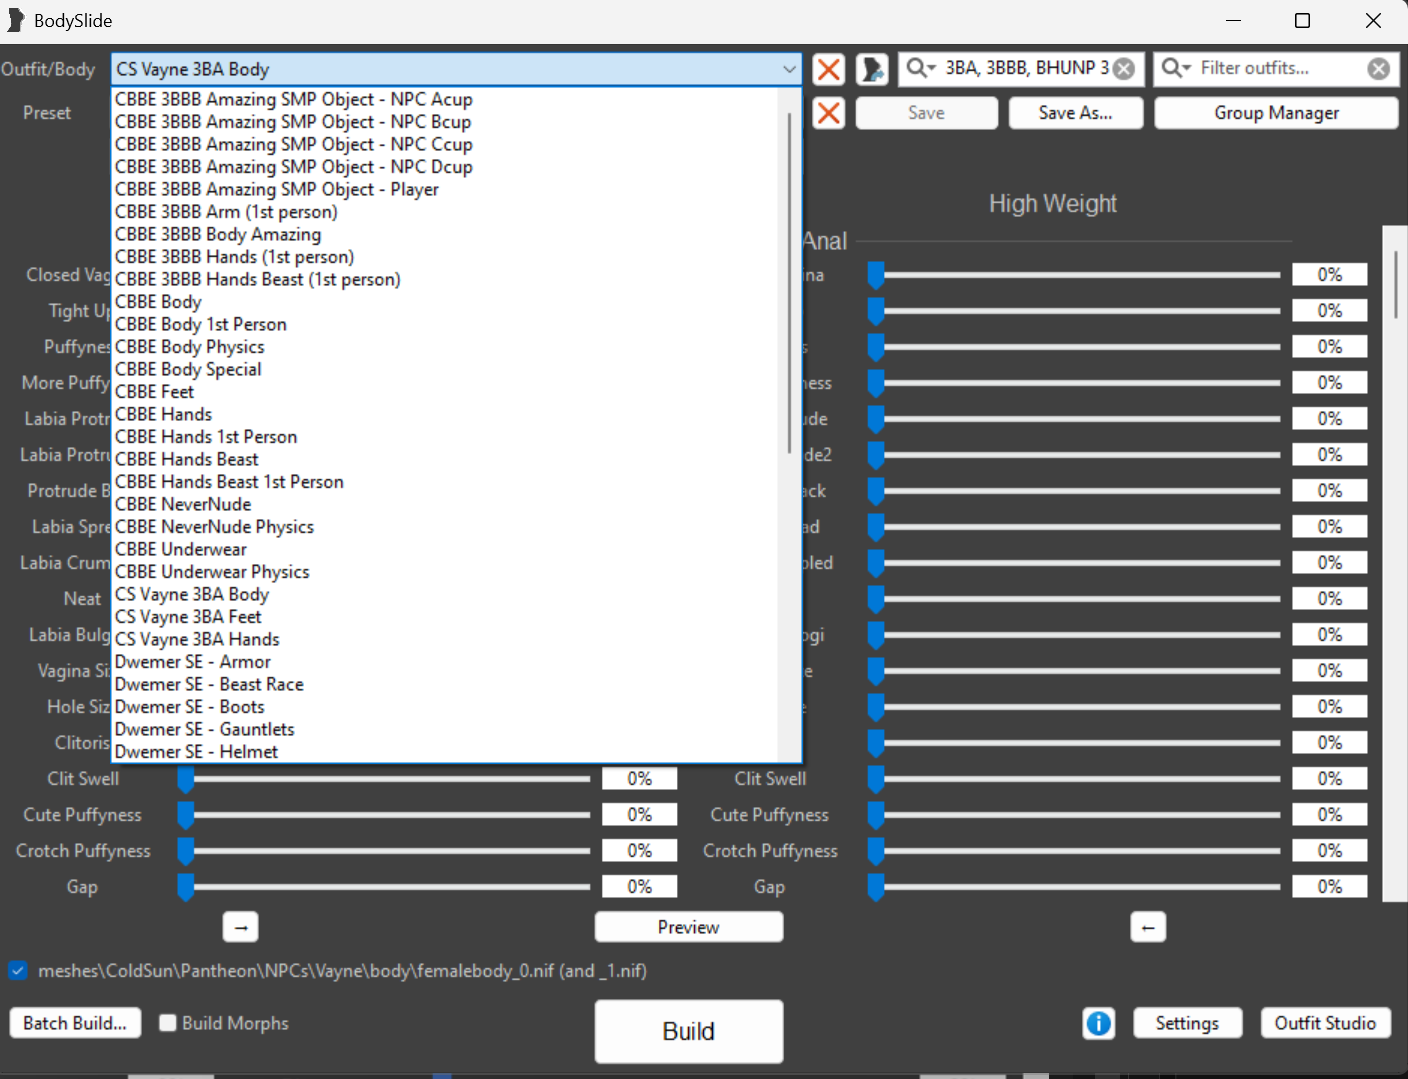Image resolution: width=1408 pixels, height=1079 pixels.
Task: Select plain 'CBBE Hands' in the dropdown list
Action: pyautogui.click(x=163, y=414)
